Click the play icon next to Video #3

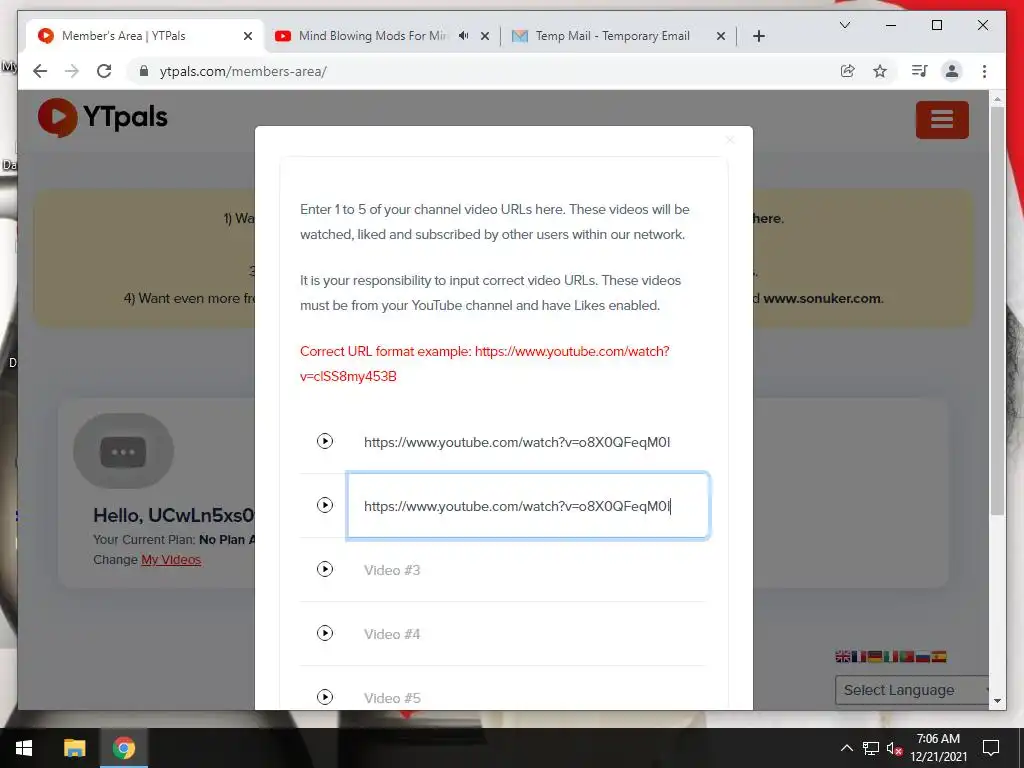pos(325,569)
